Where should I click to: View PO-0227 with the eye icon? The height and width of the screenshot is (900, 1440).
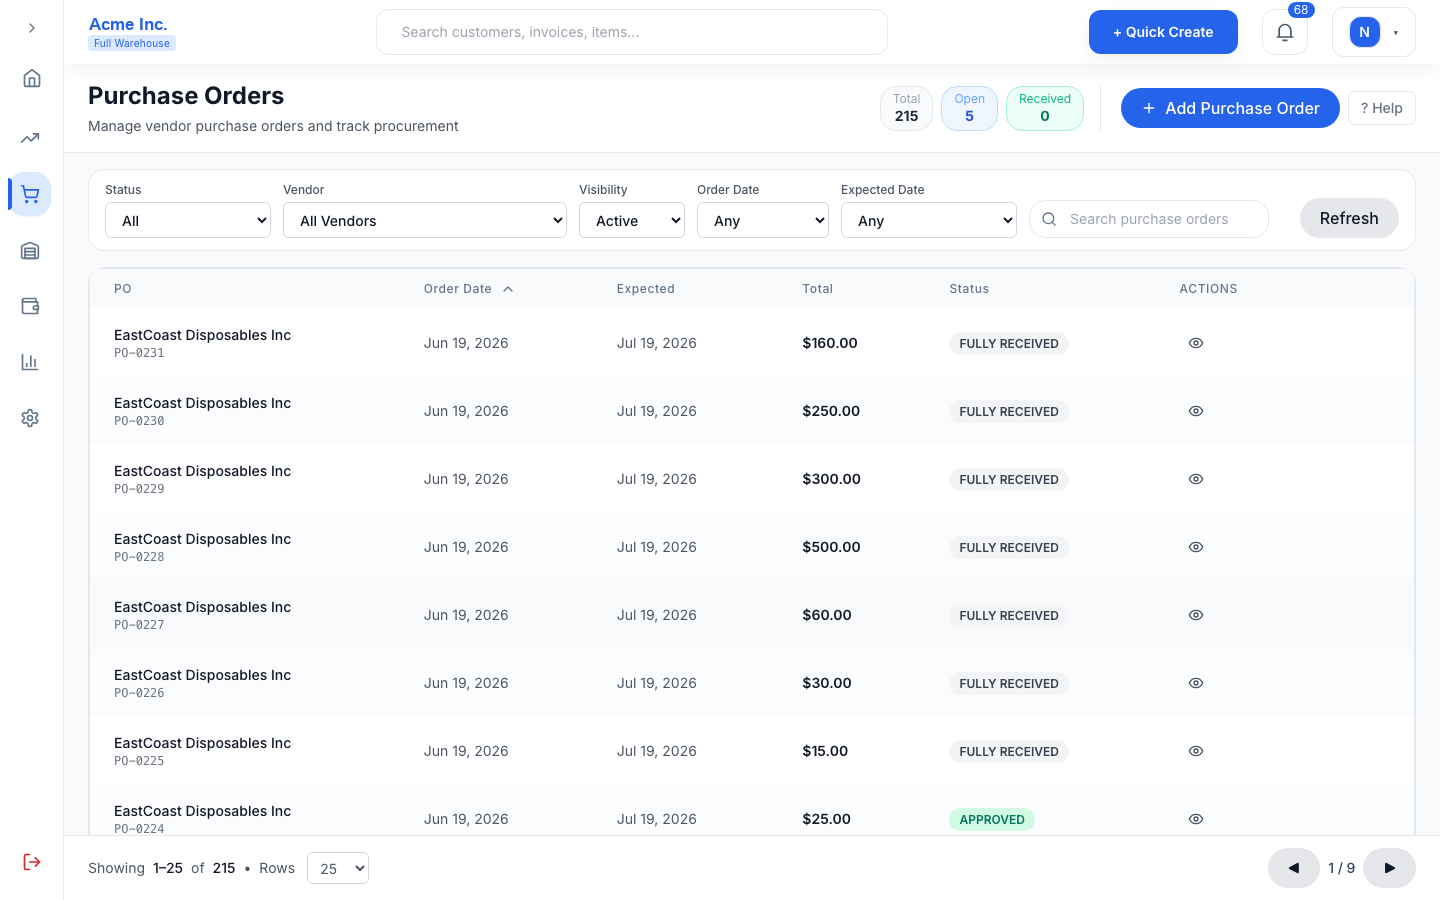click(x=1196, y=615)
